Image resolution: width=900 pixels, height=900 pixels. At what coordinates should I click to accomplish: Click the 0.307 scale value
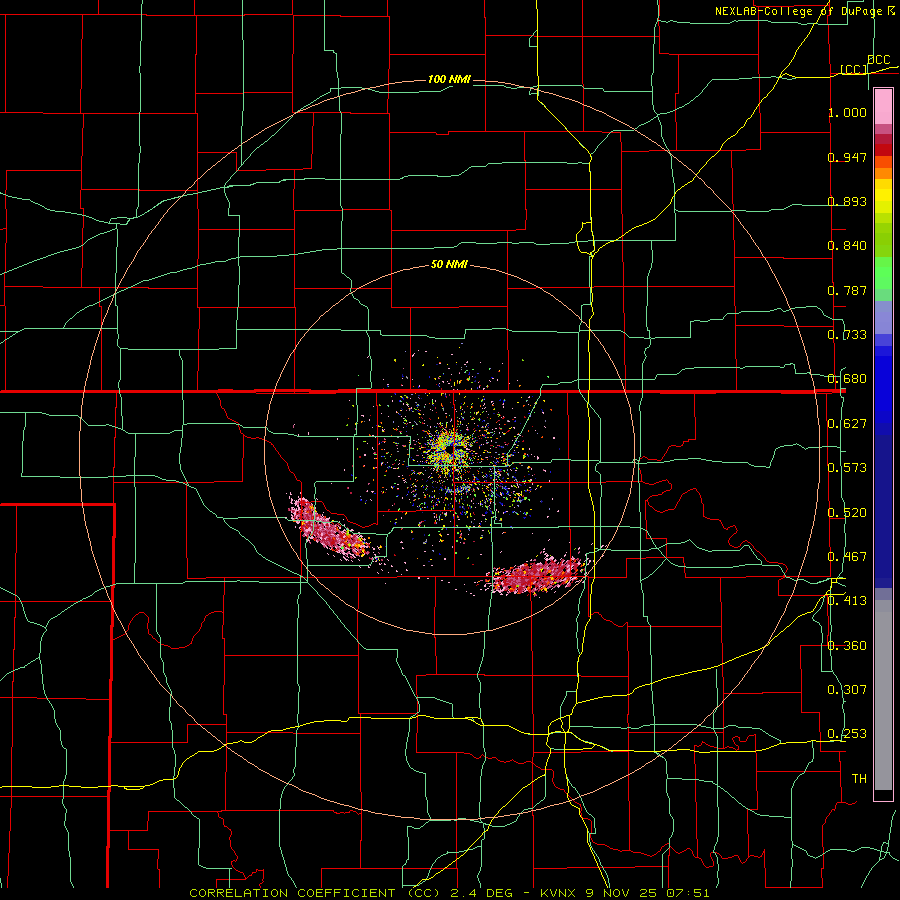point(847,690)
